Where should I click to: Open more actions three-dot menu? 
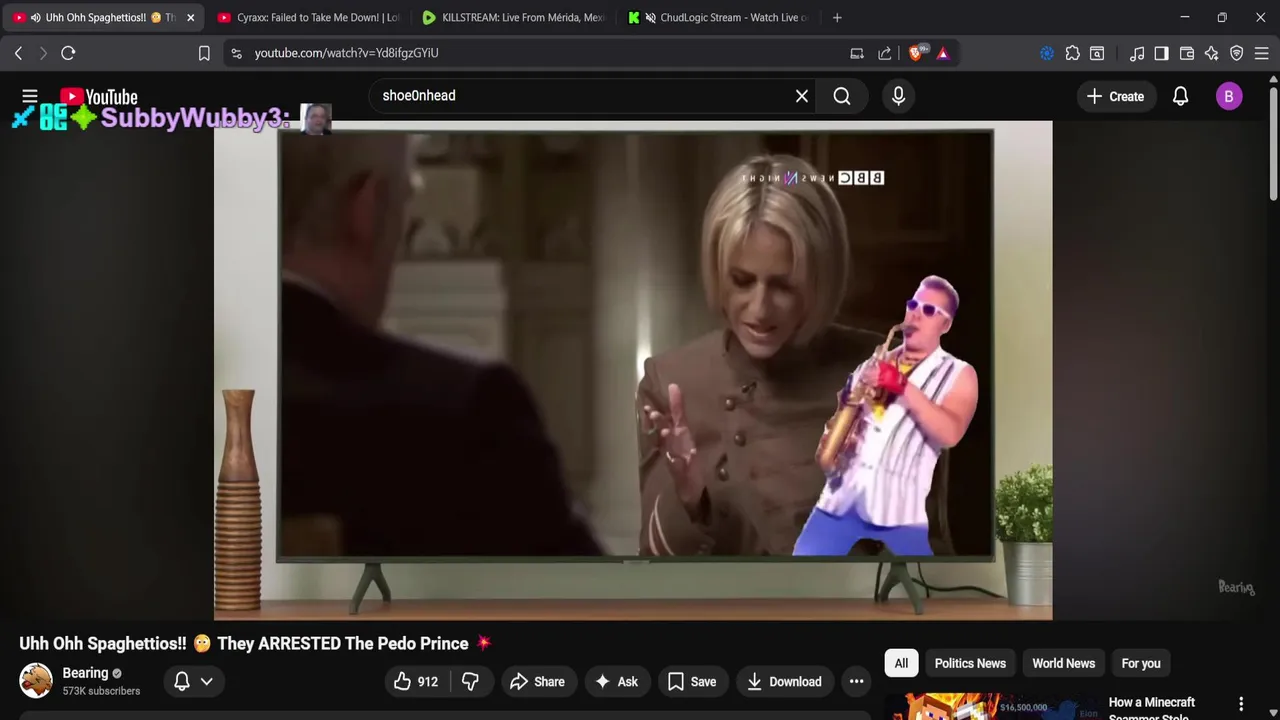tap(856, 681)
